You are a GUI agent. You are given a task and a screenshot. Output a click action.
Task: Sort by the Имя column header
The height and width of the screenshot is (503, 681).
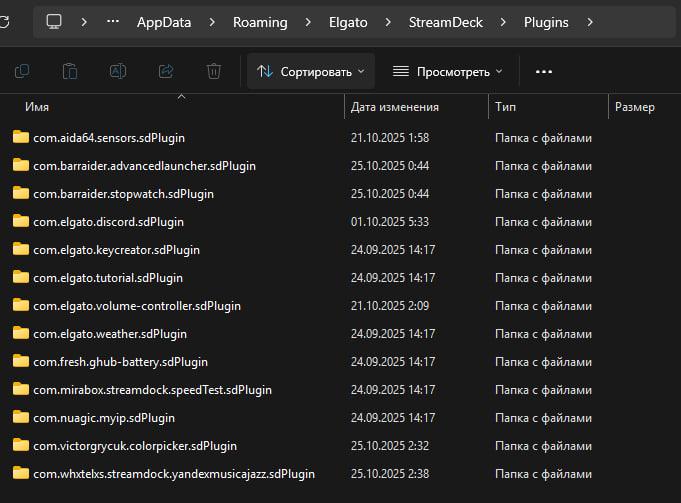(x=37, y=107)
